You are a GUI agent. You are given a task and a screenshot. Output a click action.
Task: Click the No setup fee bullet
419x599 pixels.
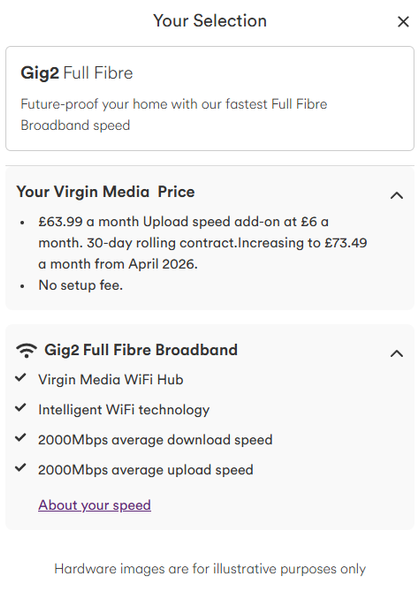pos(81,285)
